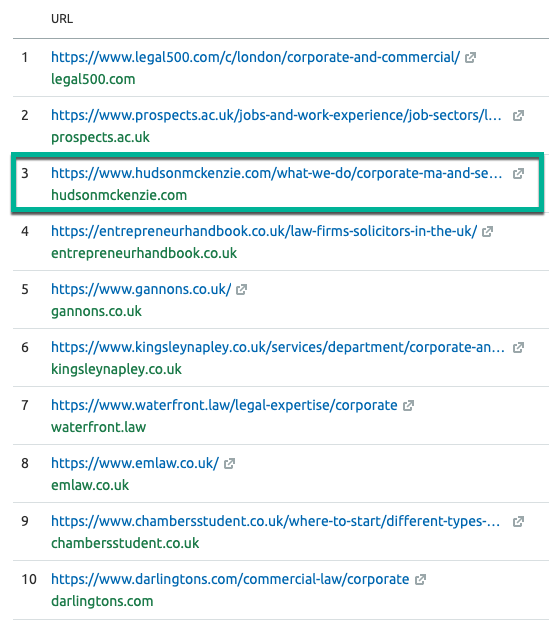Viewport: 549px width, 629px height.
Task: Open the legal500.com corporate-and-commercial URL
Action: pyautogui.click(x=255, y=57)
